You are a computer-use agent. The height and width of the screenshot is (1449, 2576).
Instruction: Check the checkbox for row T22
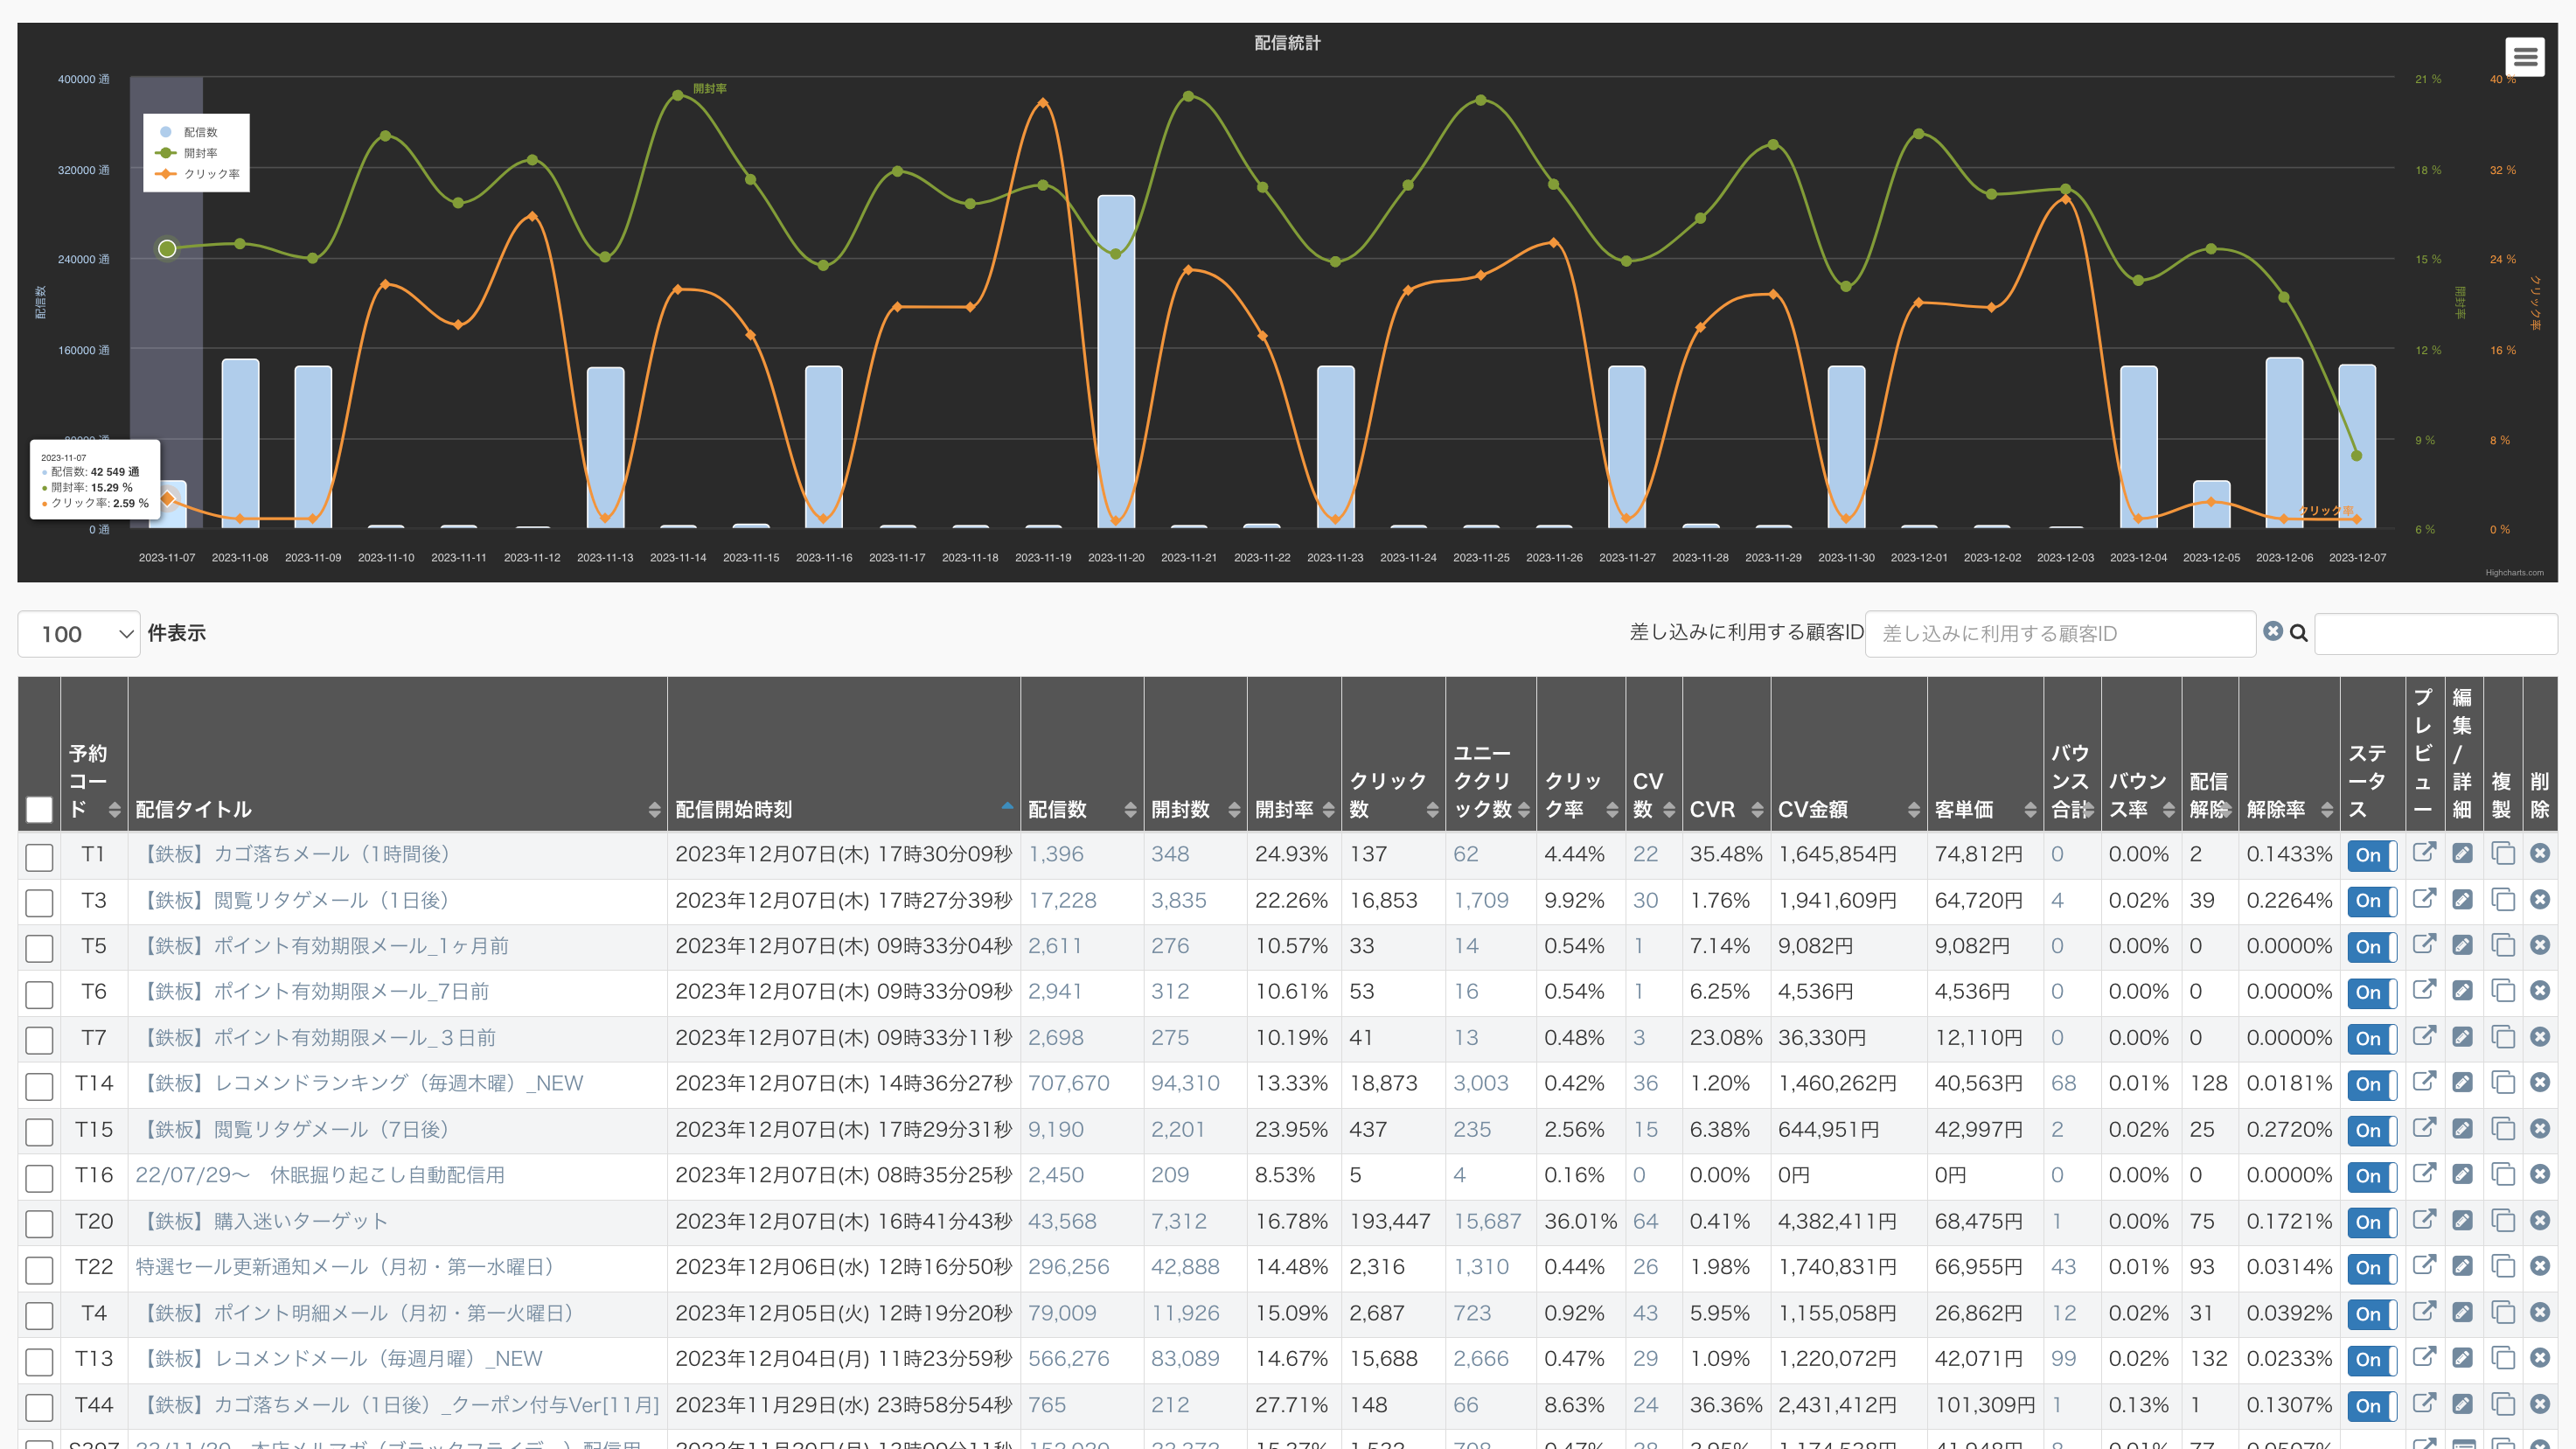39,1270
